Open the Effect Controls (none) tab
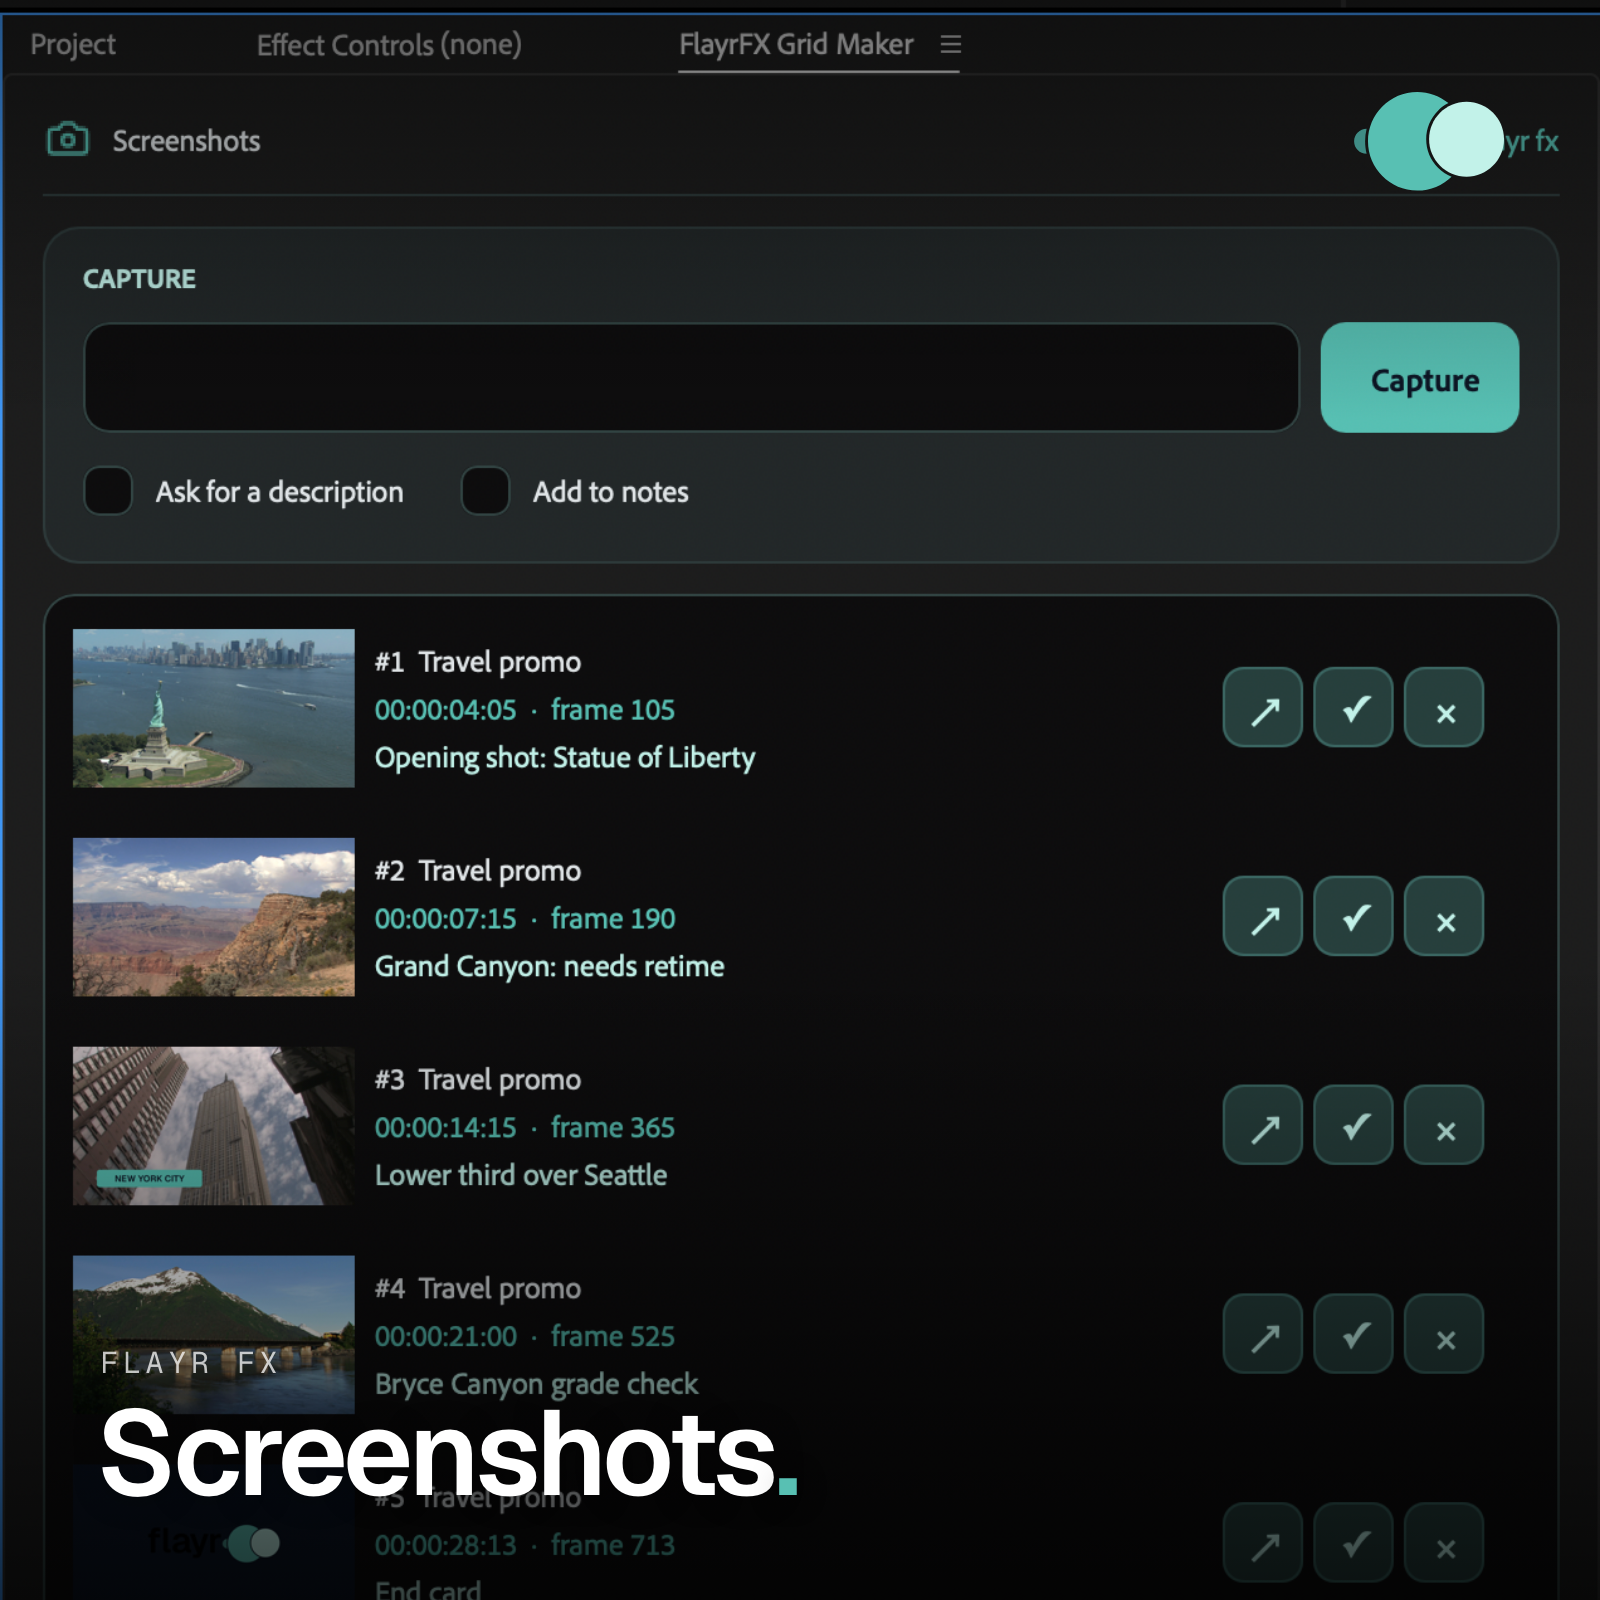 click(389, 45)
